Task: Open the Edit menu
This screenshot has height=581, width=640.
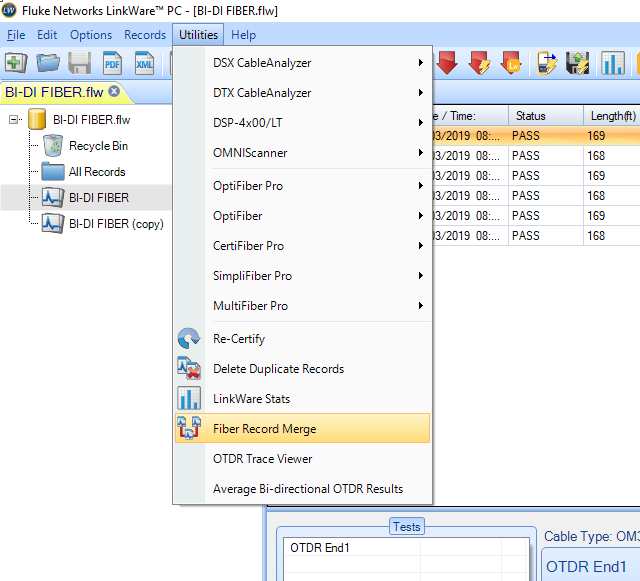Action: coord(47,35)
